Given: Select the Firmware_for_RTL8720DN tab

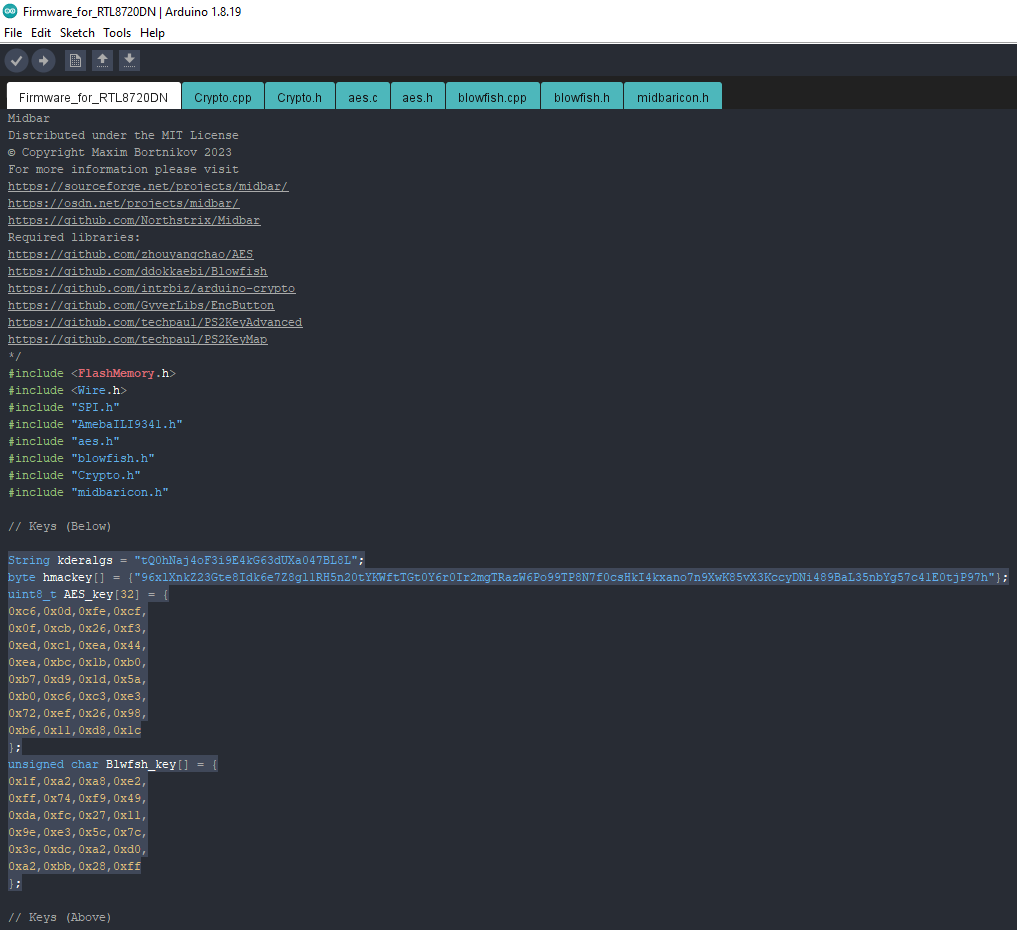Looking at the screenshot, I should (92, 96).
